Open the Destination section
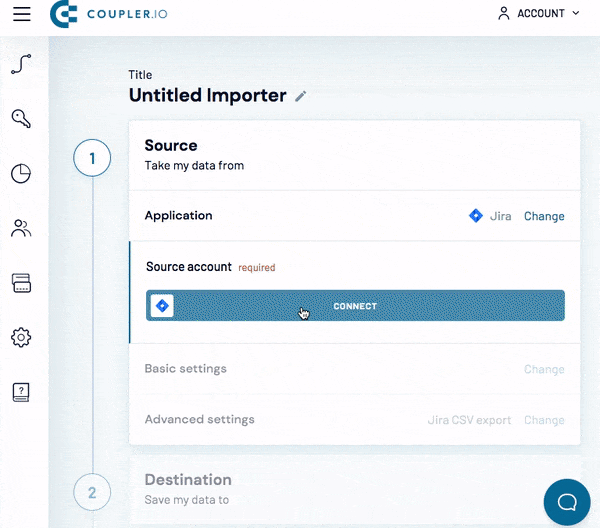This screenshot has height=528, width=600. [x=355, y=491]
